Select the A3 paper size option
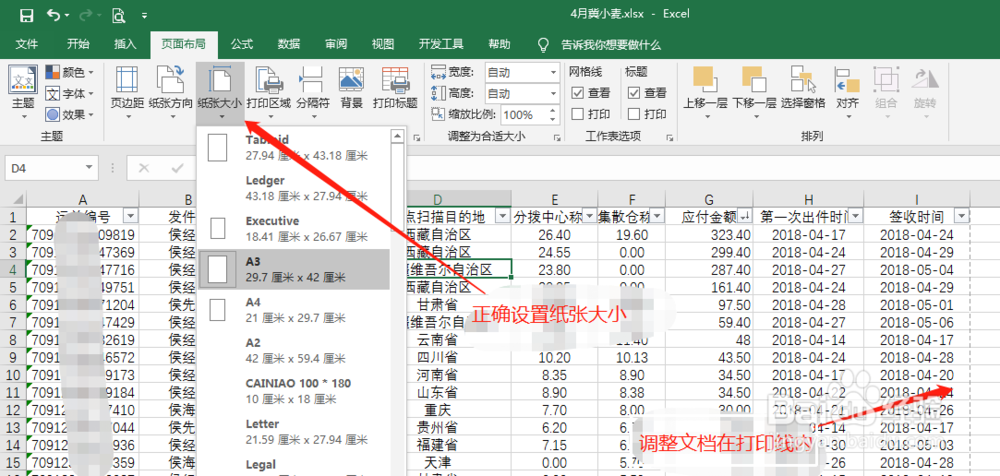Screen dimensions: 1000x476 293,269
